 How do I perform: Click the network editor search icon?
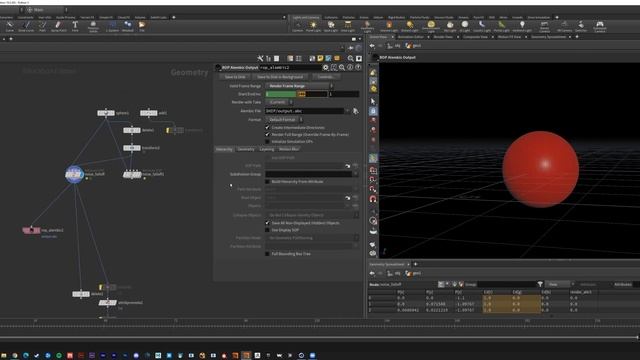(x=350, y=58)
